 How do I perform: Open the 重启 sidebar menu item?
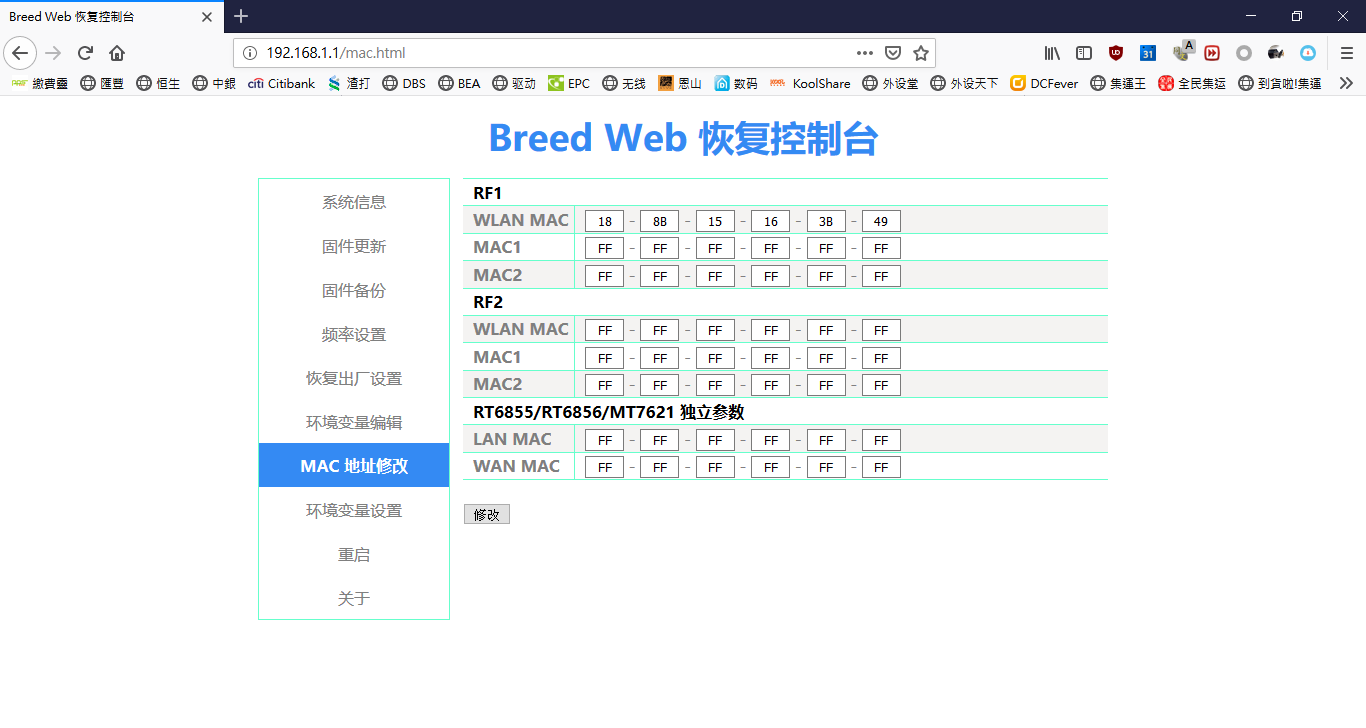point(354,554)
